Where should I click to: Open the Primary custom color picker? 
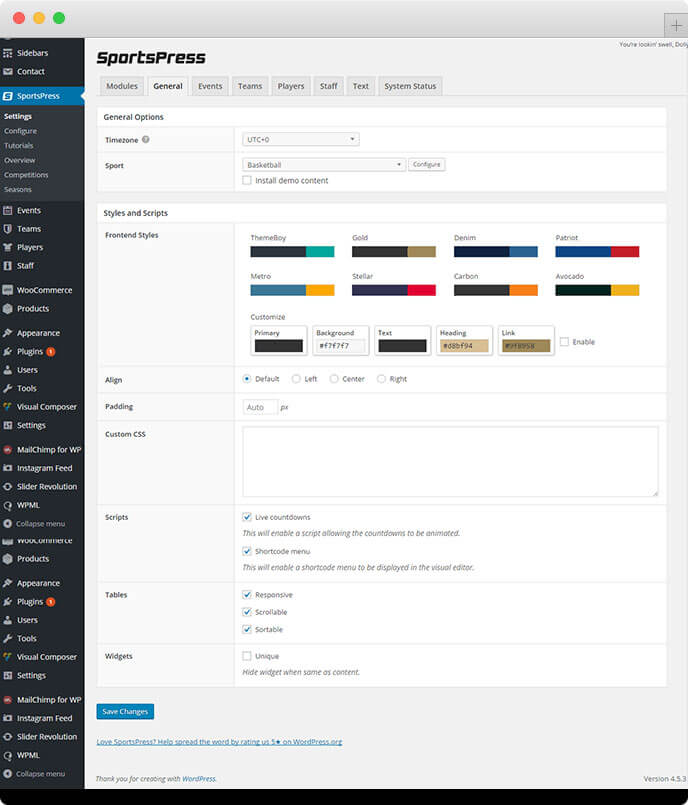[x=279, y=346]
